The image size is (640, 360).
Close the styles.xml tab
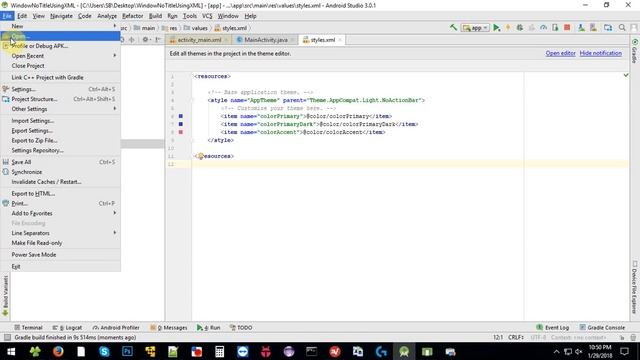tap(340, 40)
